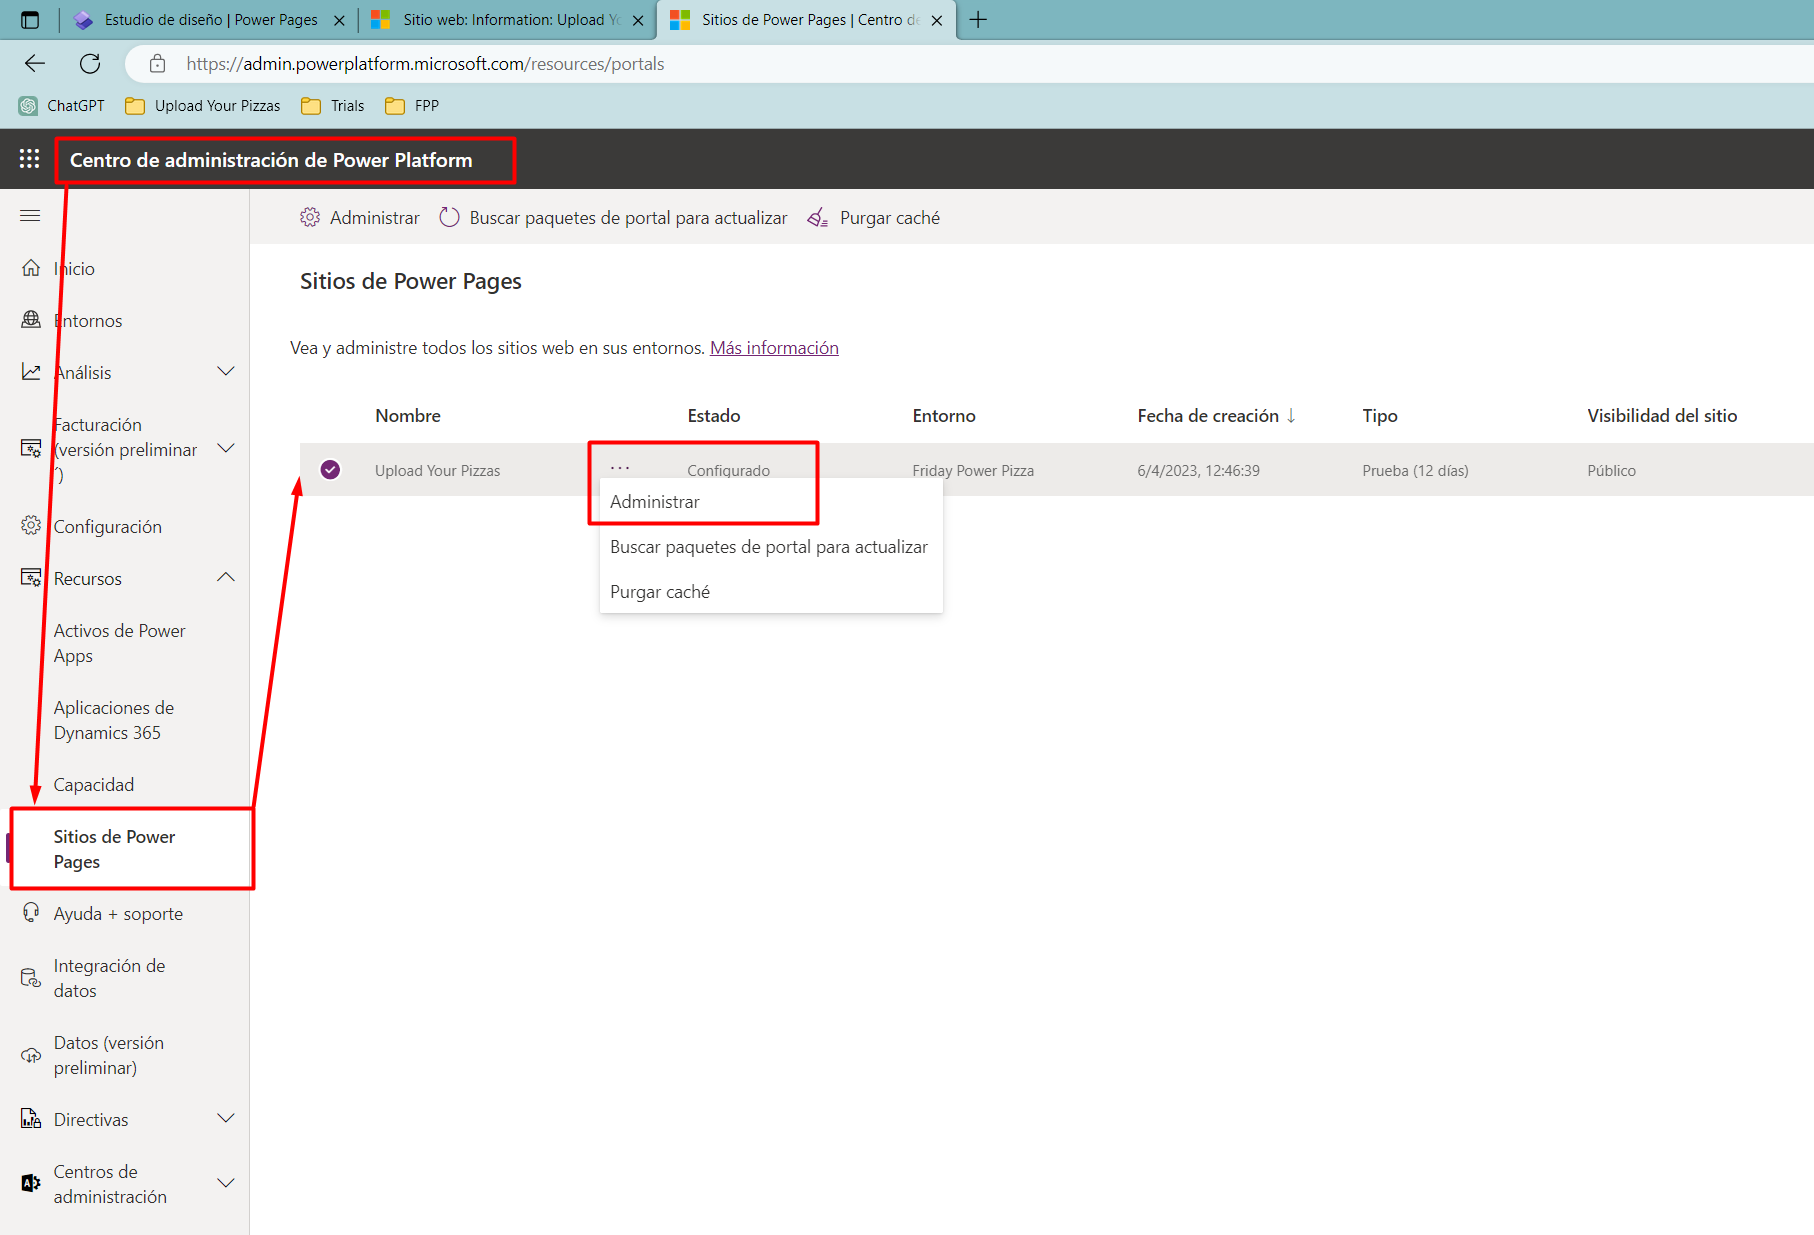
Task: Select the Sitios de Power Pages browser tab
Action: [x=806, y=20]
